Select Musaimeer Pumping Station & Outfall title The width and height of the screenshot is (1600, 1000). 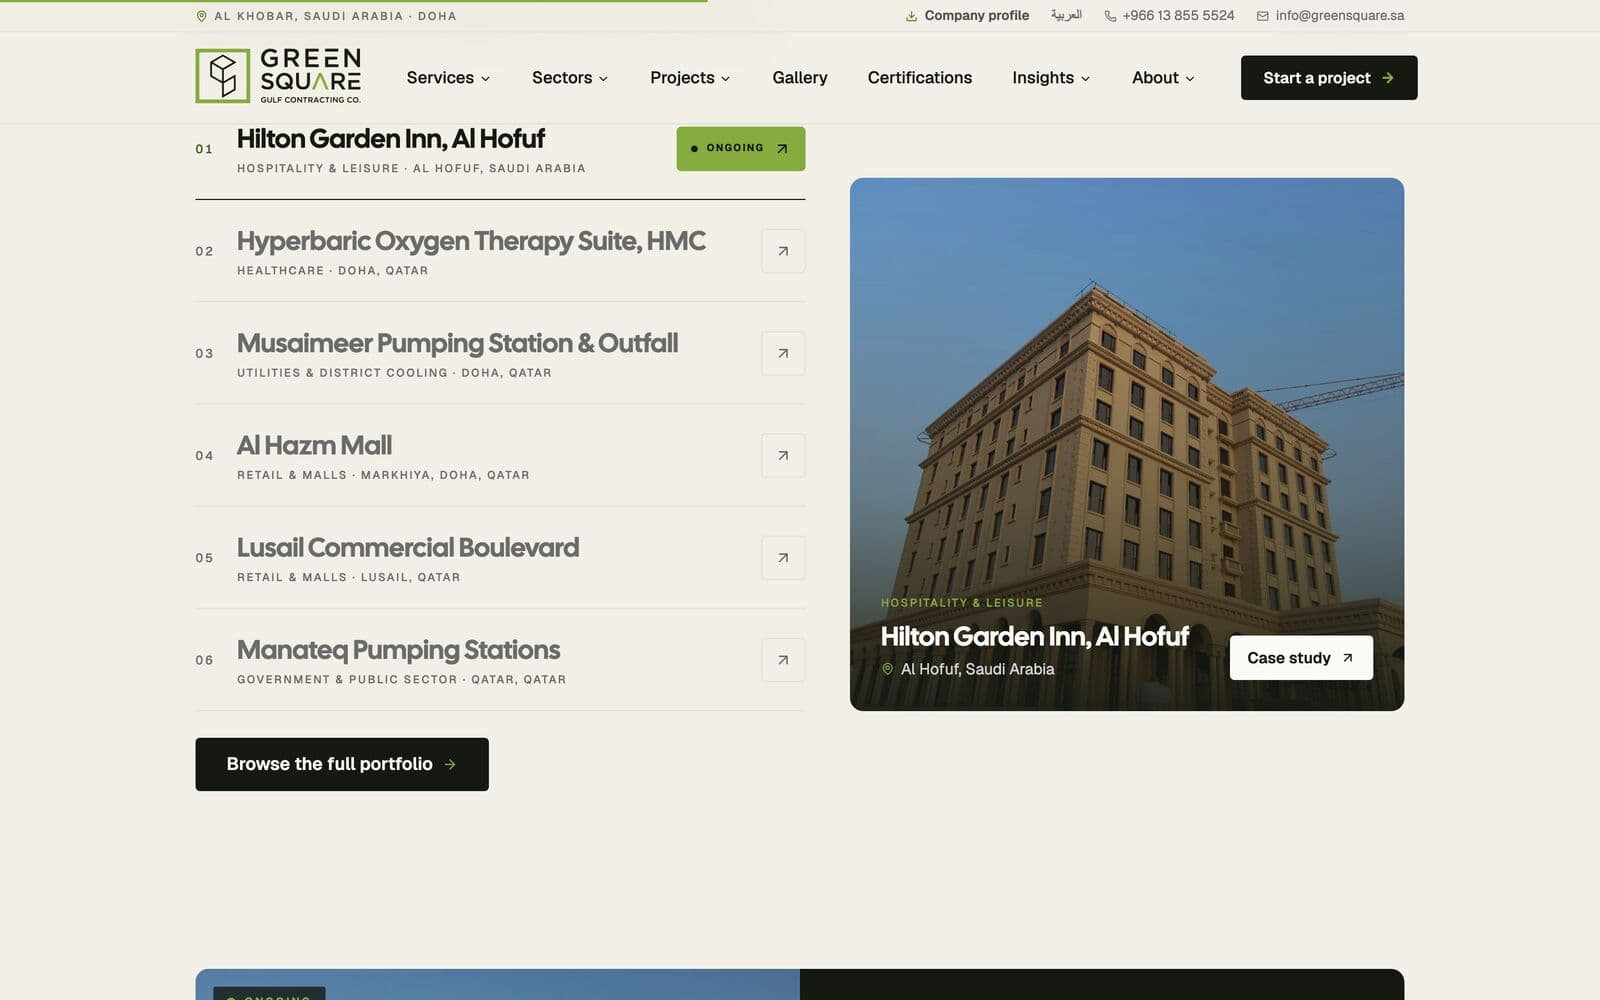pyautogui.click(x=457, y=343)
